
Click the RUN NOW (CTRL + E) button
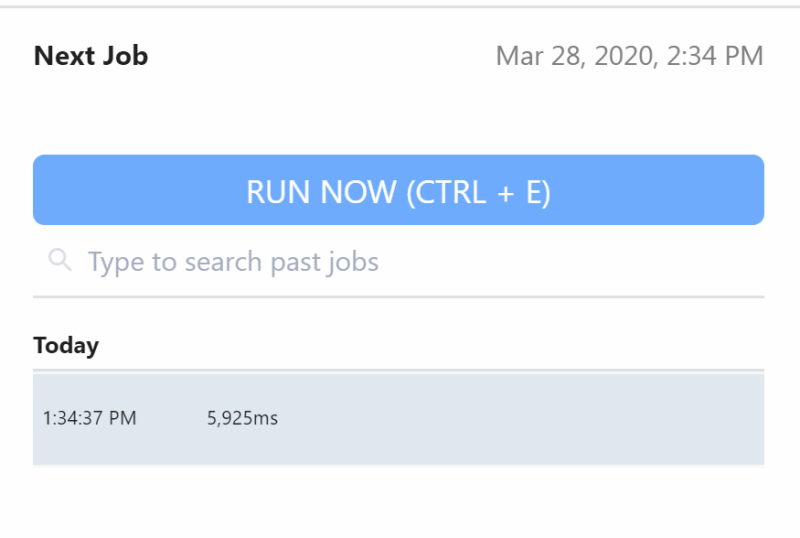click(398, 190)
